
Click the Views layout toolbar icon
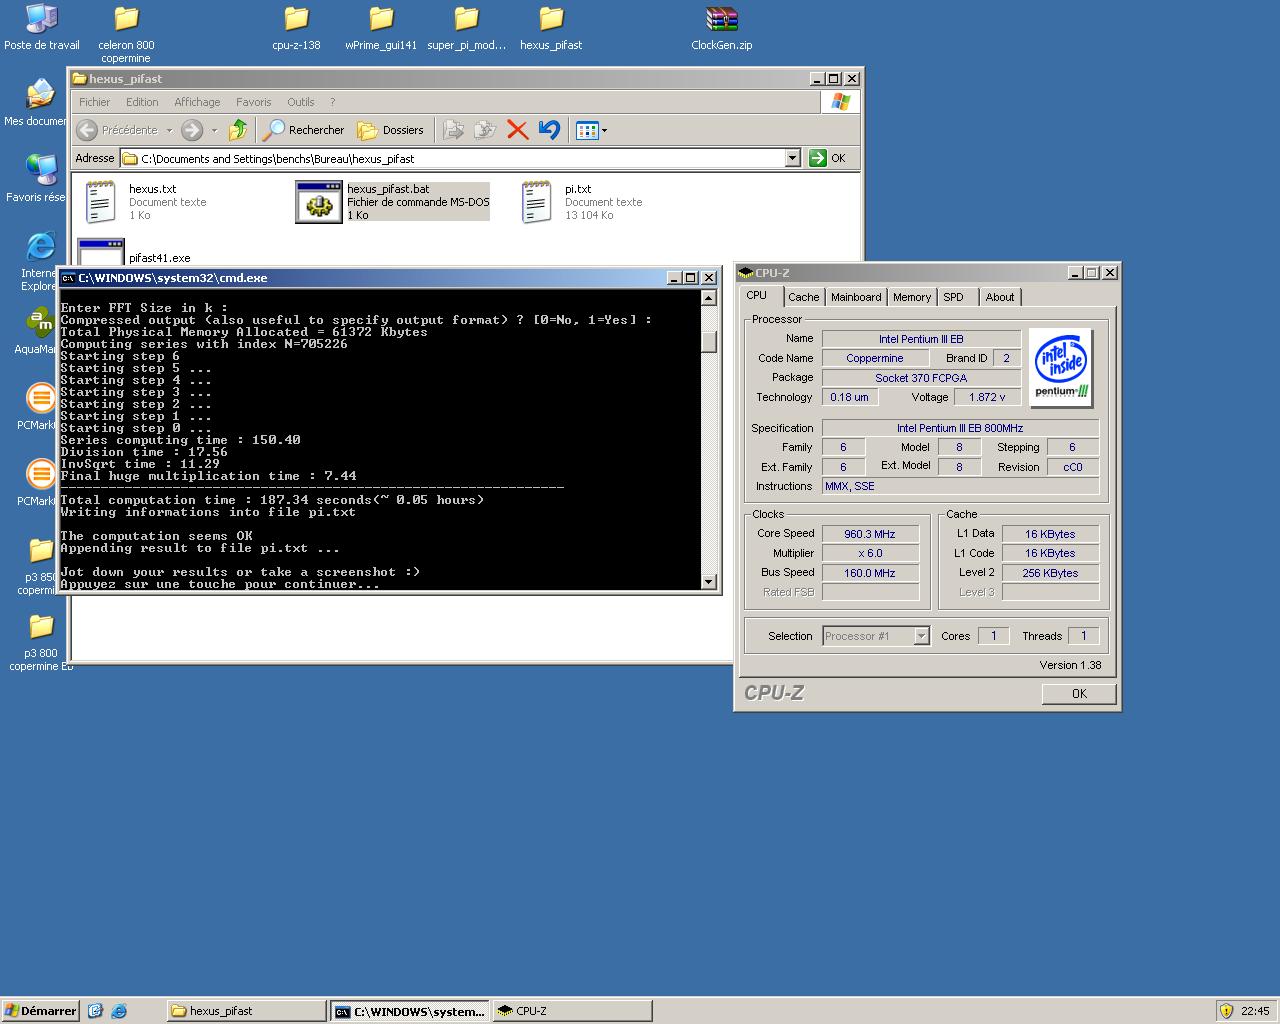click(587, 130)
